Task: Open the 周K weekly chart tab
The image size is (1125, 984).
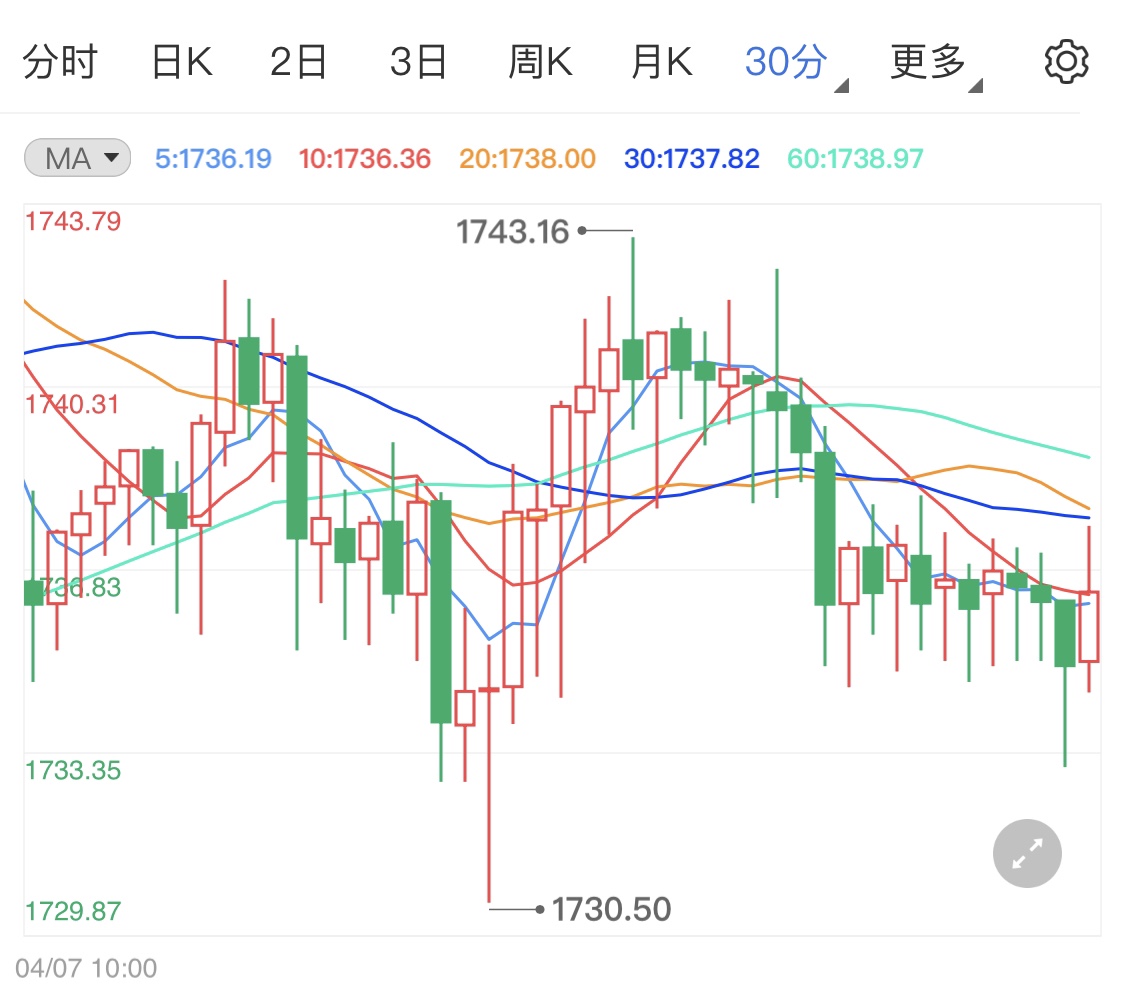Action: (540, 62)
